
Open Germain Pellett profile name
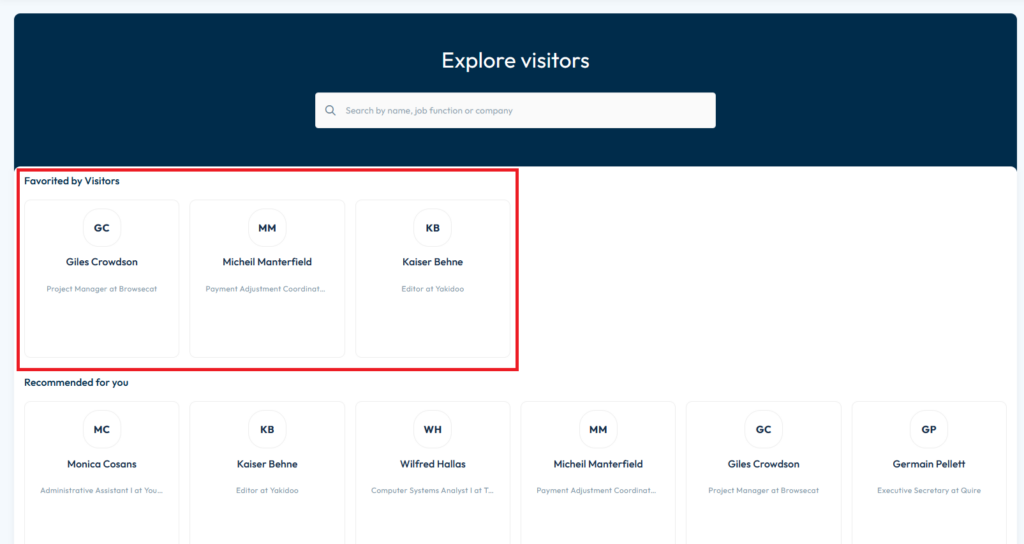(x=928, y=464)
